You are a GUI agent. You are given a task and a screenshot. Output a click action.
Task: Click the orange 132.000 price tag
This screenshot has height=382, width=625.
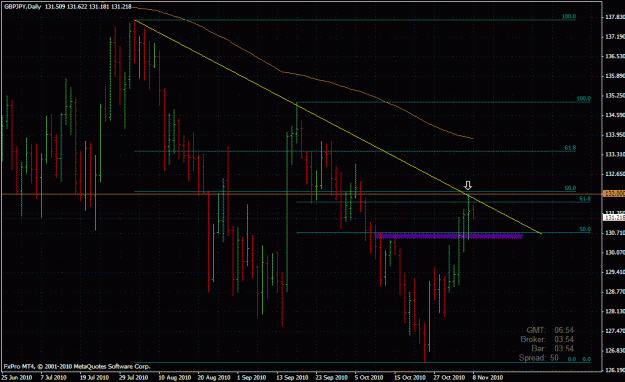614,193
